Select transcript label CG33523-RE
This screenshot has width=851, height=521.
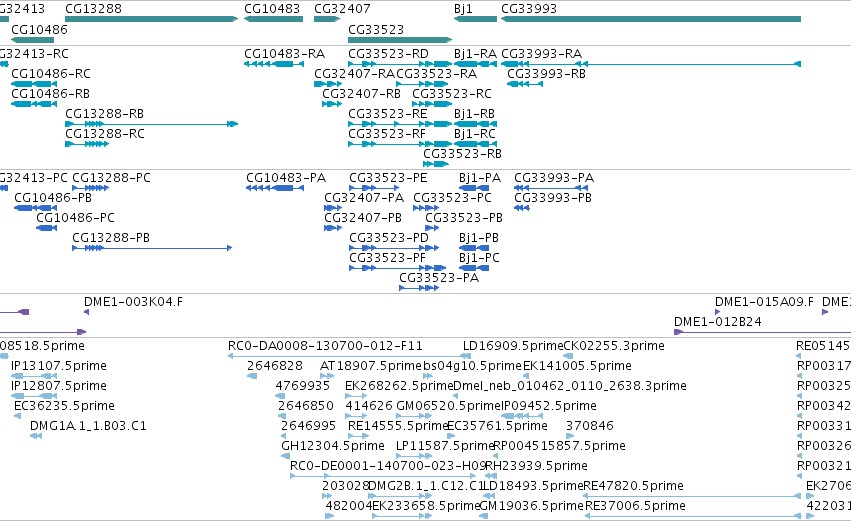tap(388, 114)
